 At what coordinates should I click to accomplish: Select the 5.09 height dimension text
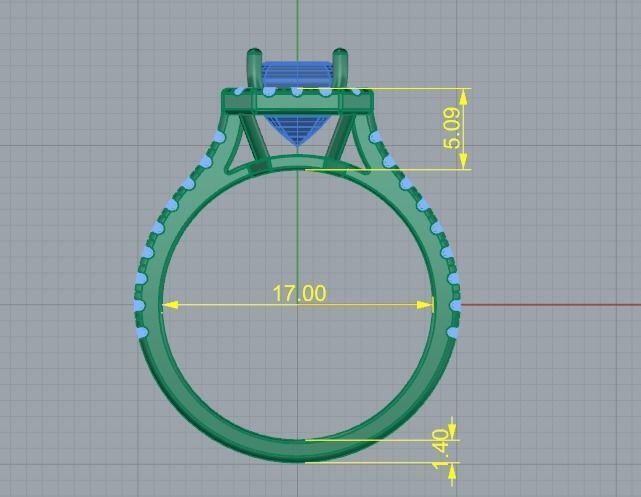(x=453, y=128)
